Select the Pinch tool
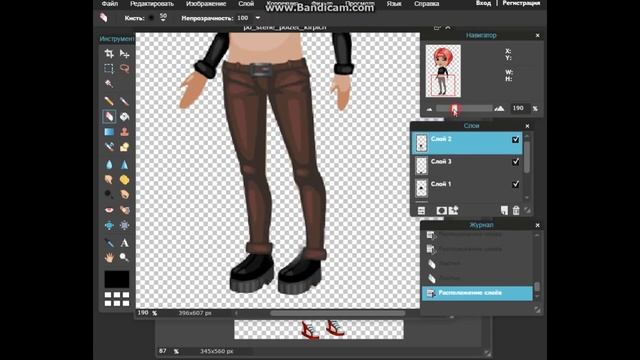 [124, 225]
